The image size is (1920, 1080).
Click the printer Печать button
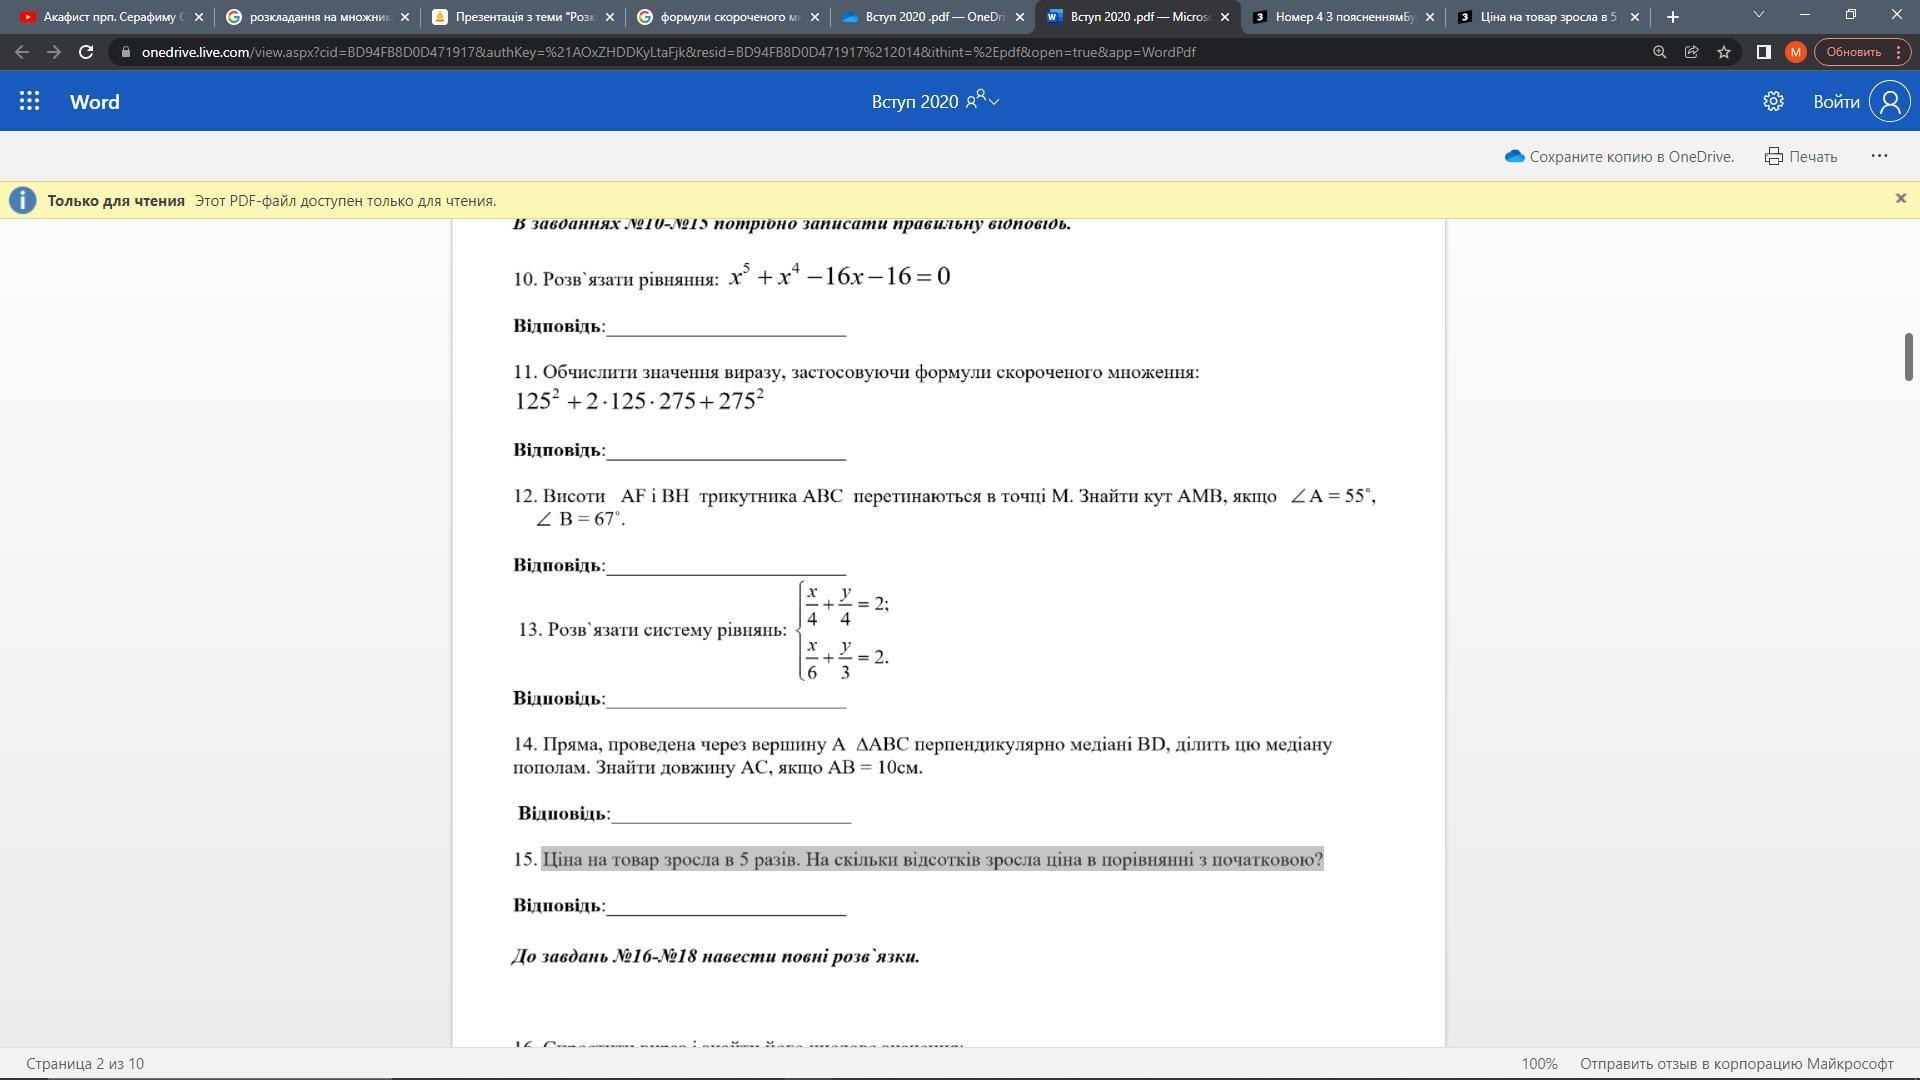(1801, 156)
